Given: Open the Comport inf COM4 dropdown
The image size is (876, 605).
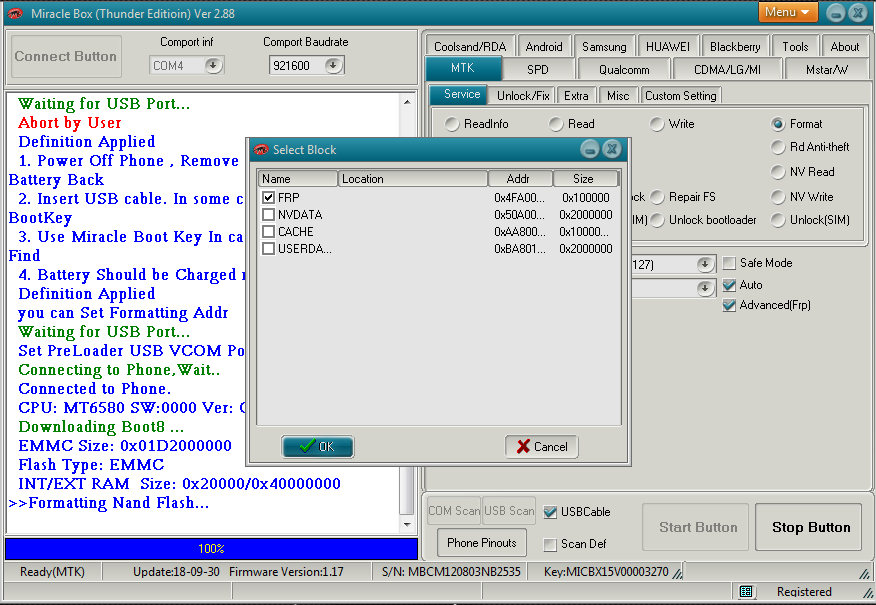Looking at the screenshot, I should (213, 65).
